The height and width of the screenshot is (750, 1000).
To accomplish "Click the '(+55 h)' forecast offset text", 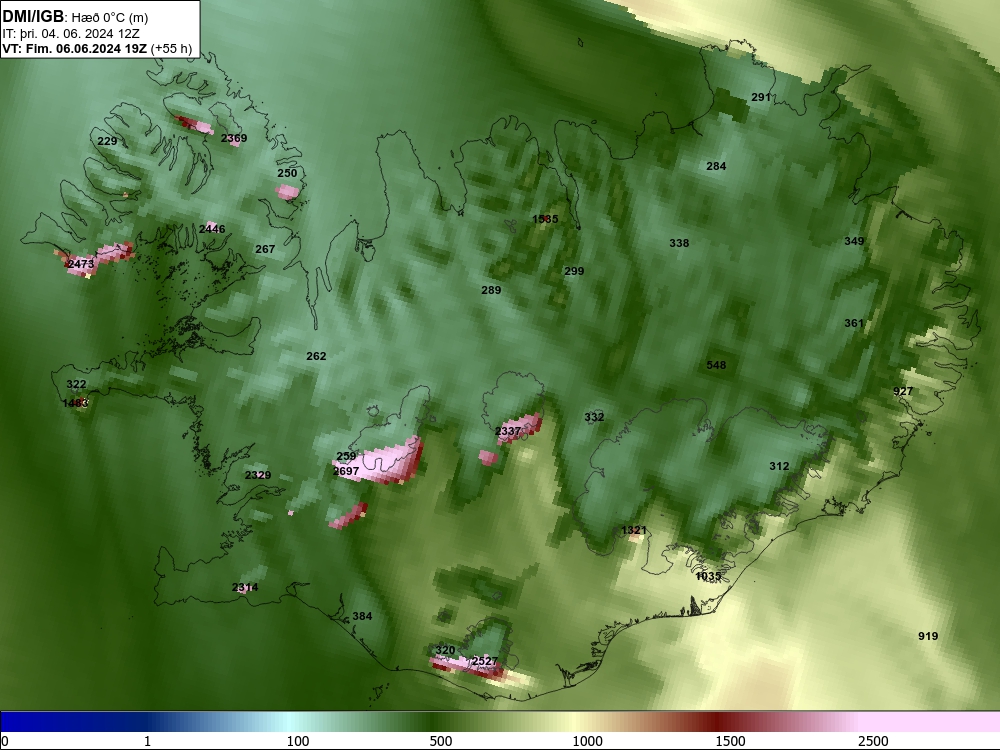I will pos(171,48).
